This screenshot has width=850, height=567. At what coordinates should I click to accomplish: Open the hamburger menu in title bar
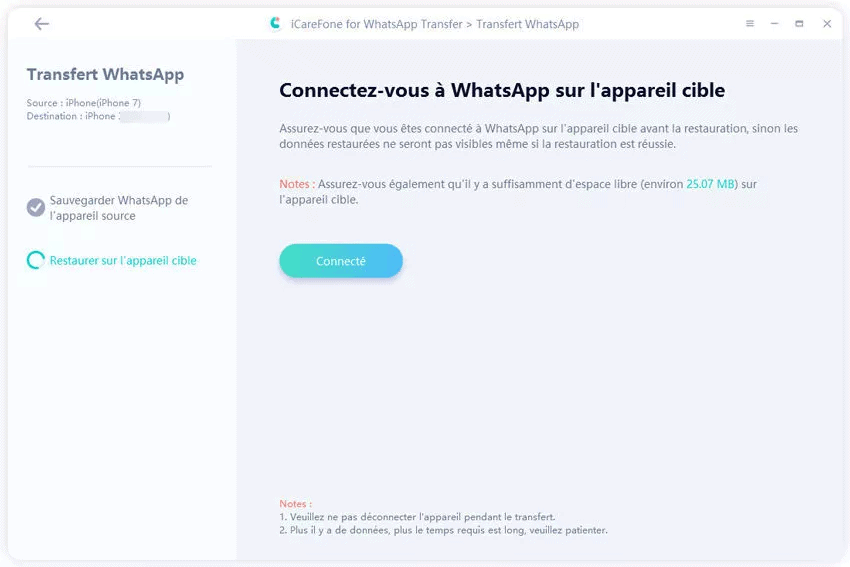[x=750, y=23]
